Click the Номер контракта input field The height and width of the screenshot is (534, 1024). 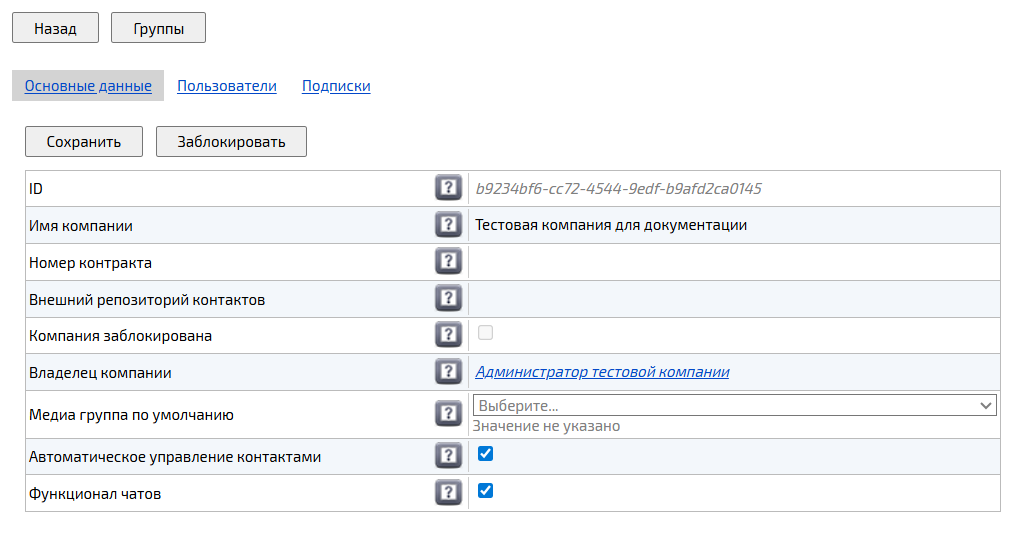(x=734, y=262)
